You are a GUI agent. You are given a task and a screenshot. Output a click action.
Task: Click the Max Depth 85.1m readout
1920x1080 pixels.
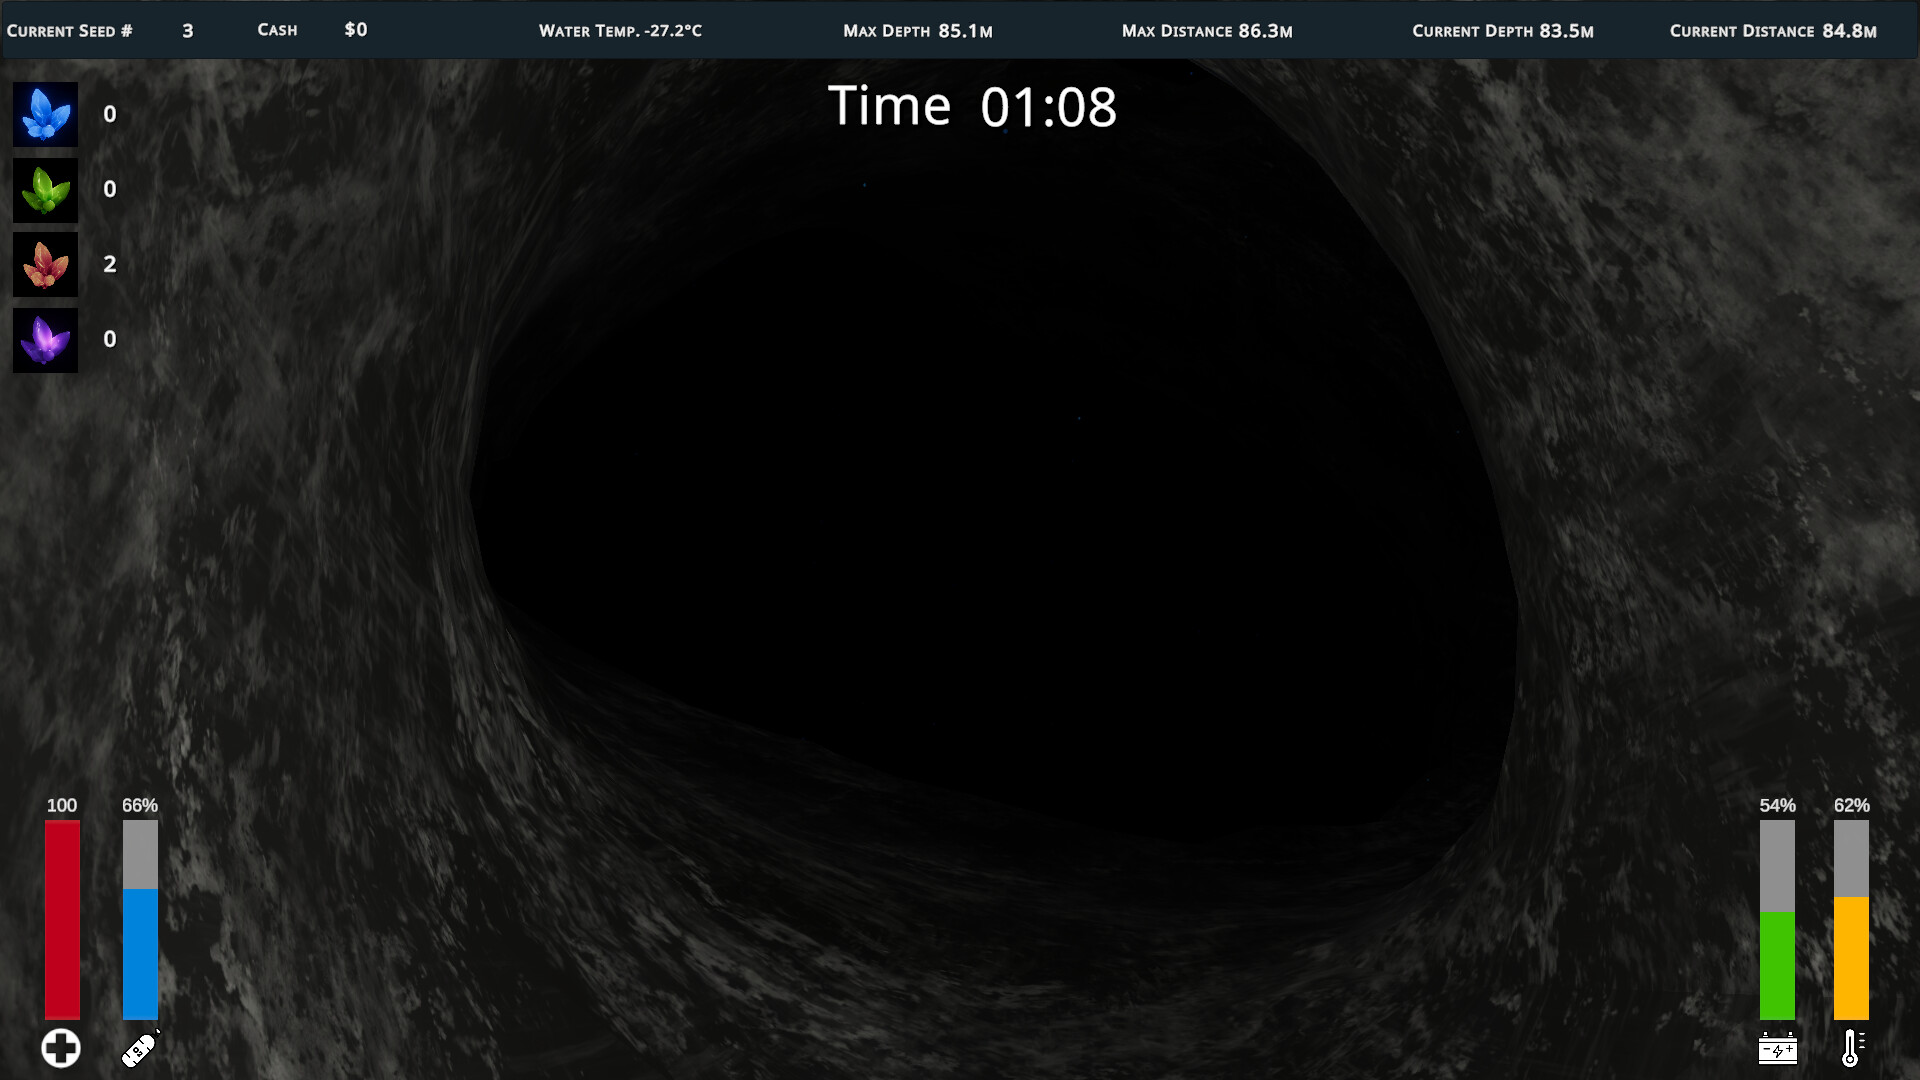917,31
